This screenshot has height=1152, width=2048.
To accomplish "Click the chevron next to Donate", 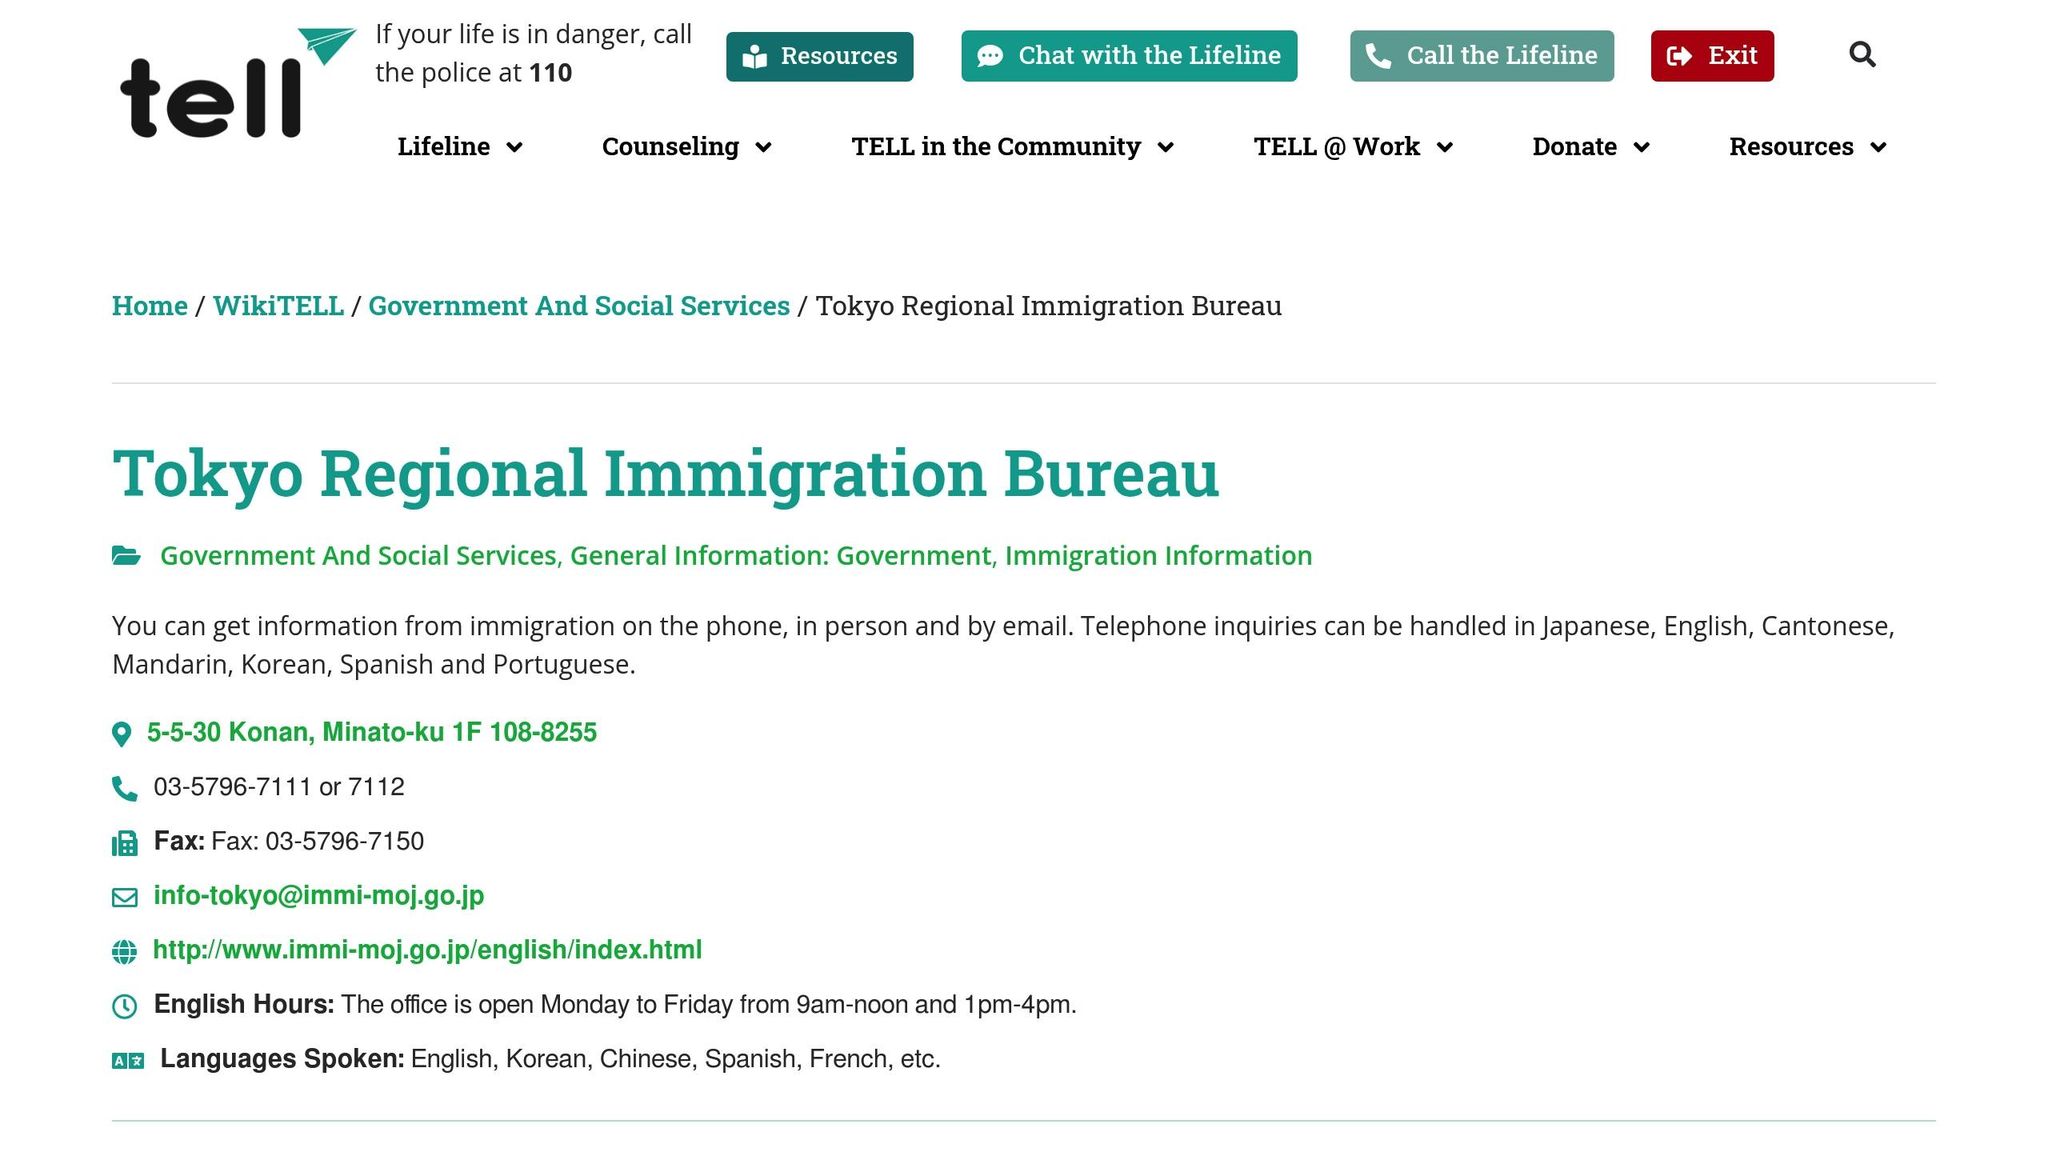I will coord(1641,147).
